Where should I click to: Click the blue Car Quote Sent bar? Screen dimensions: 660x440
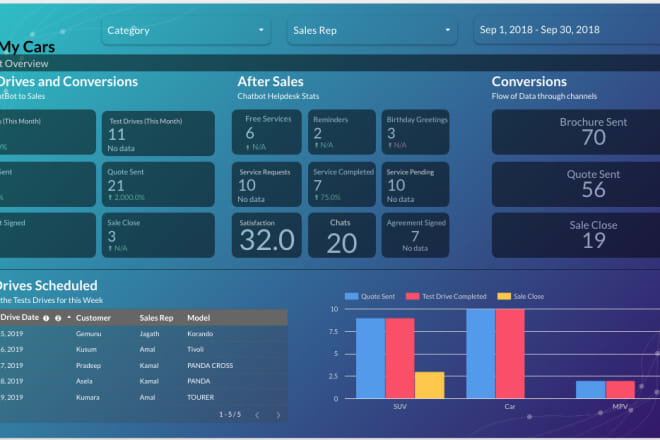tap(481, 354)
